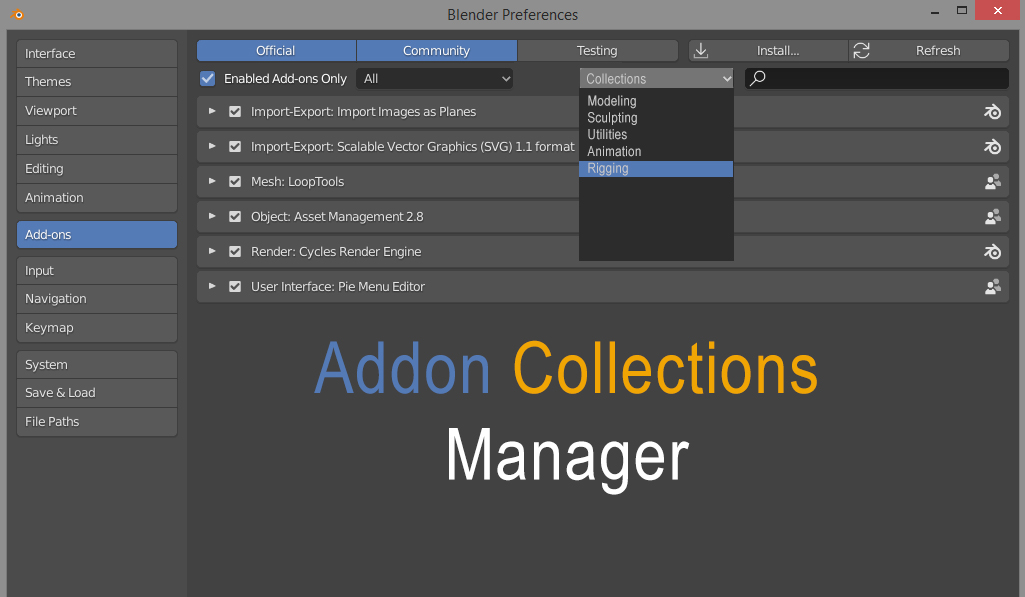Click the Install... button
The width and height of the screenshot is (1025, 597).
(x=768, y=50)
